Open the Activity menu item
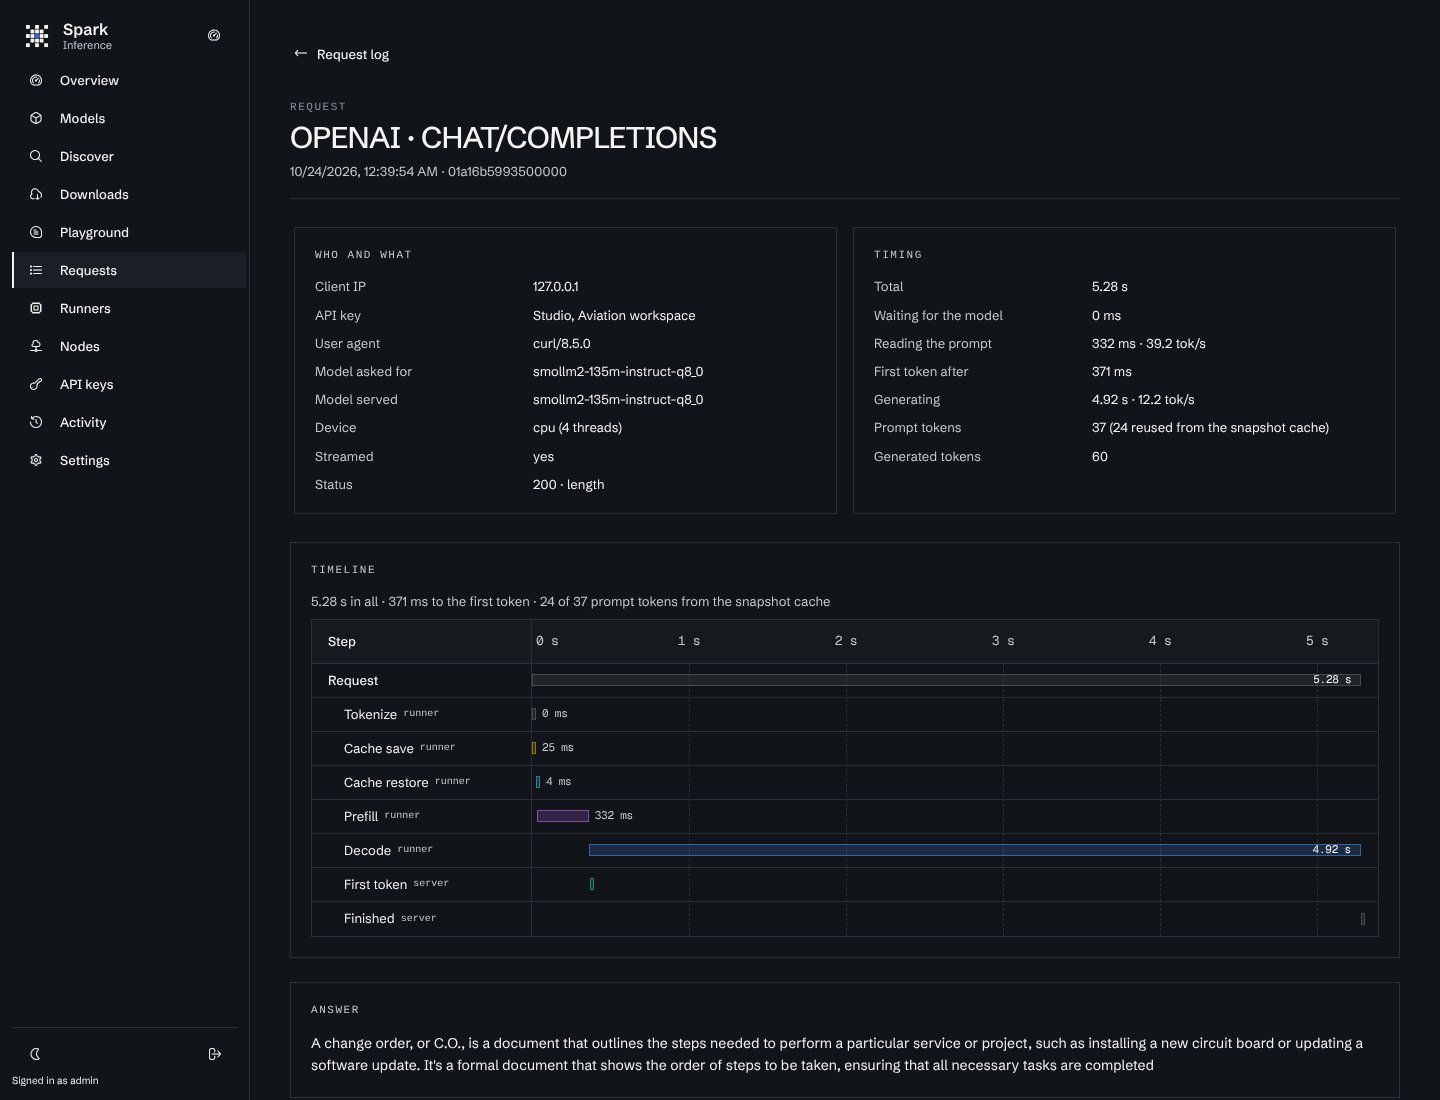The image size is (1440, 1100). click(129, 422)
